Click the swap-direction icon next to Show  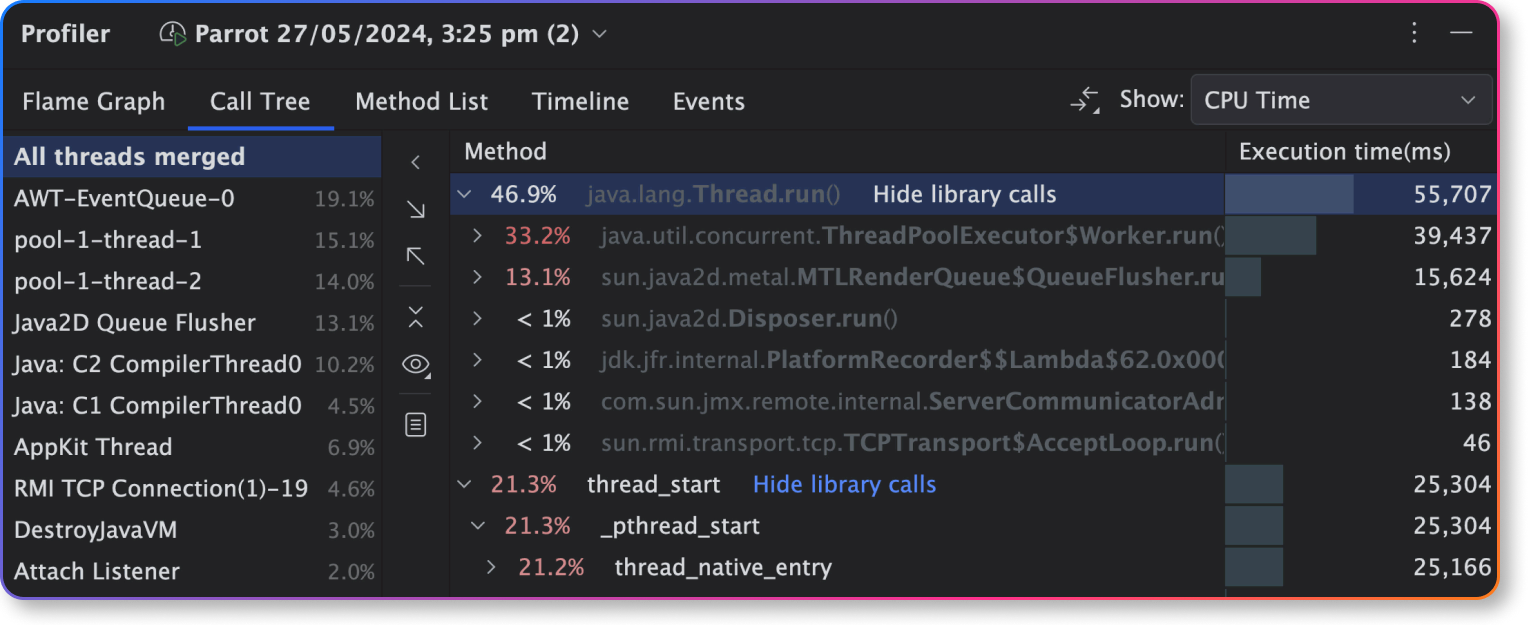coord(1084,100)
